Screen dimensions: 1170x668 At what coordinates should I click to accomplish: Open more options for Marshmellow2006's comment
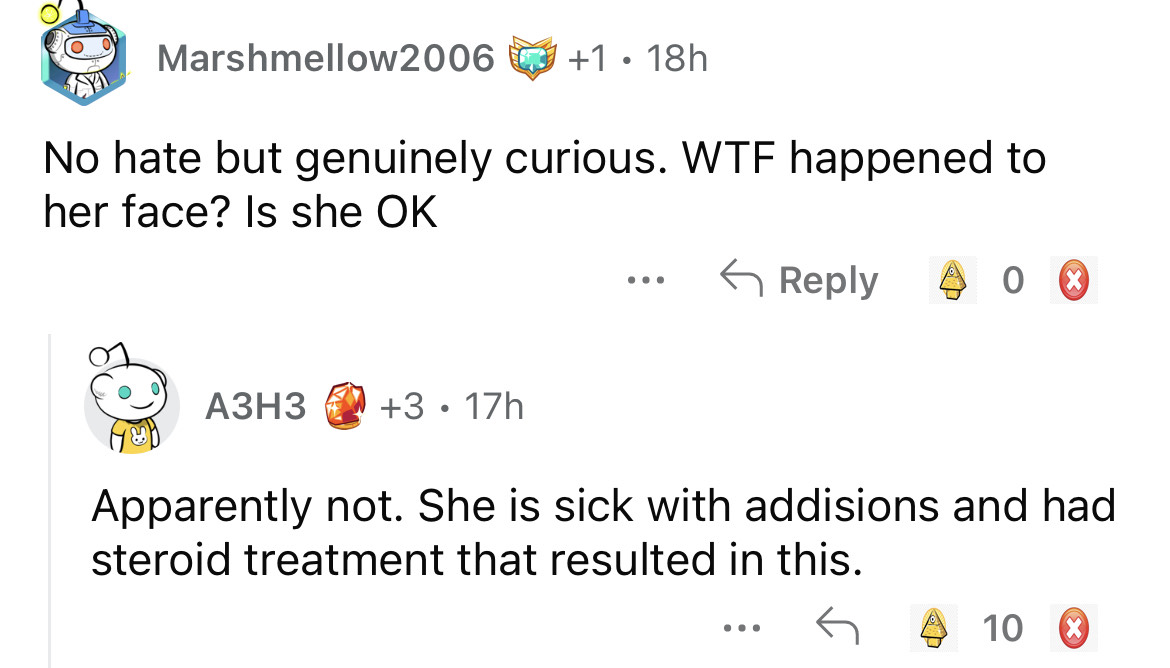pyautogui.click(x=641, y=280)
